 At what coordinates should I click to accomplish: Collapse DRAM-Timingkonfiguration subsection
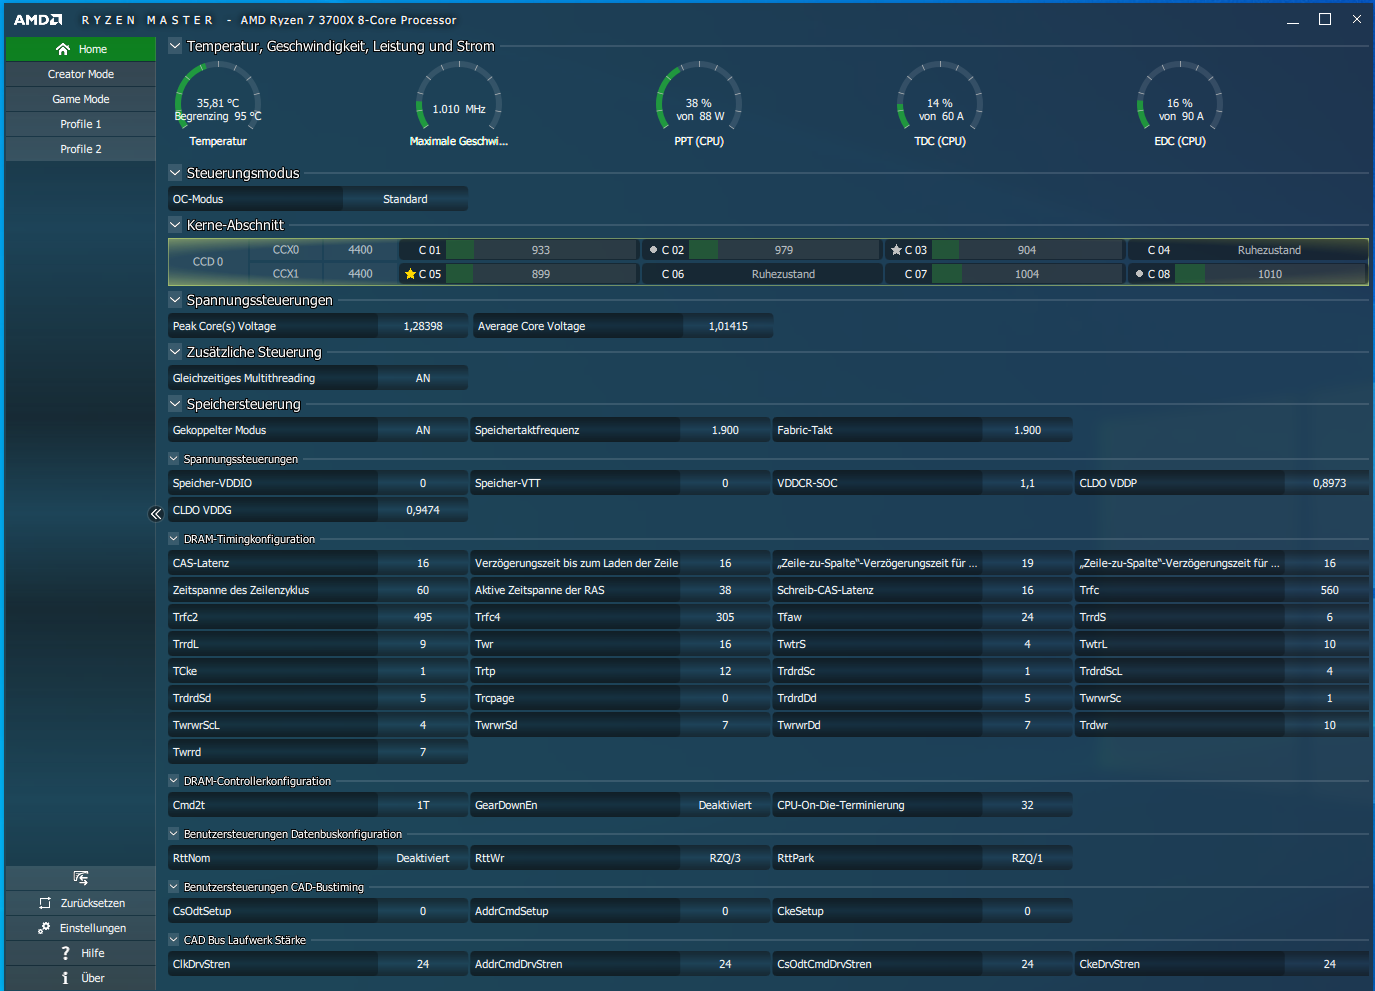pos(174,539)
